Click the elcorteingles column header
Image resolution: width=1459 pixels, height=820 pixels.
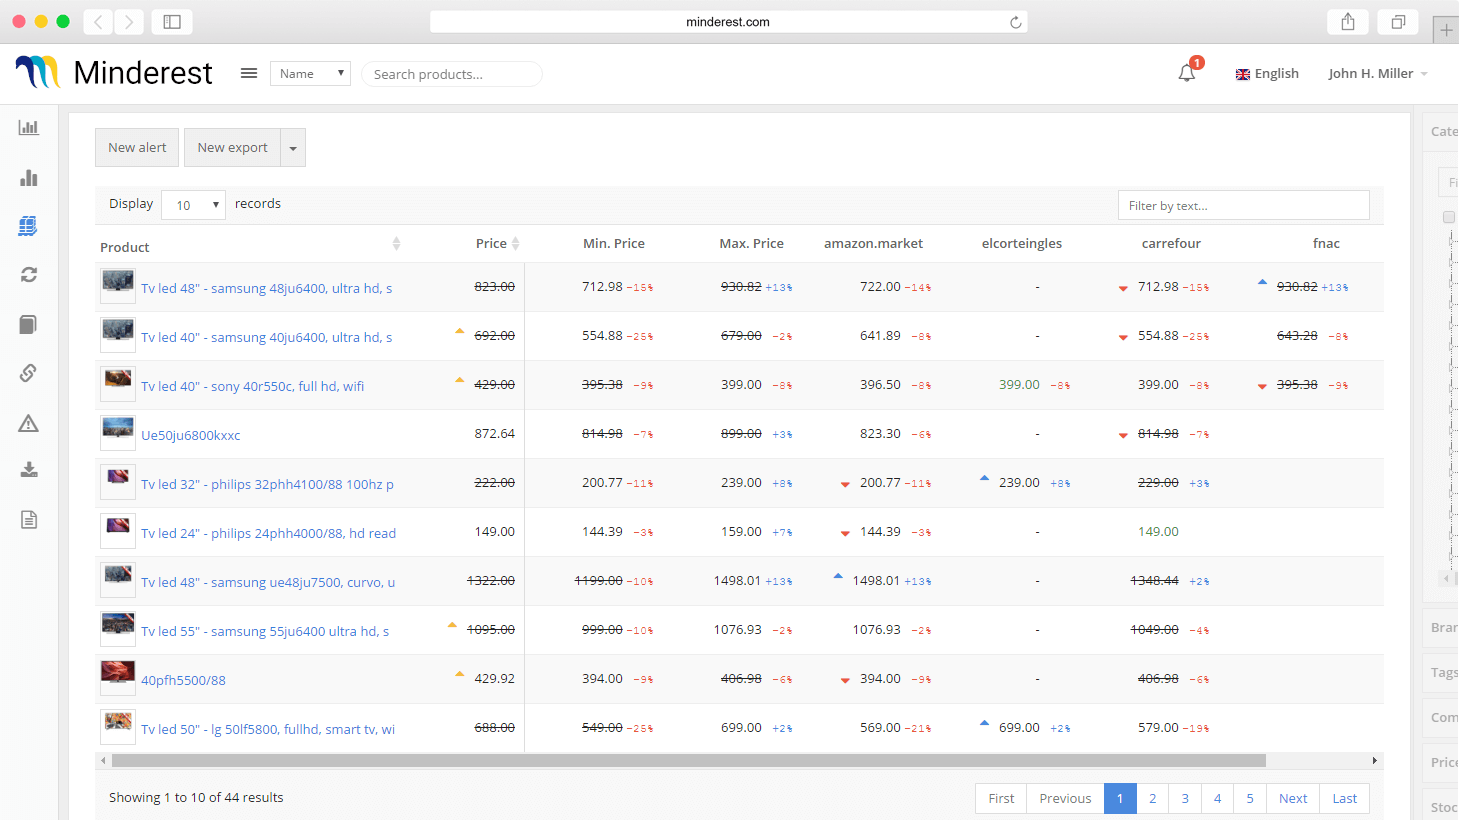(1022, 243)
